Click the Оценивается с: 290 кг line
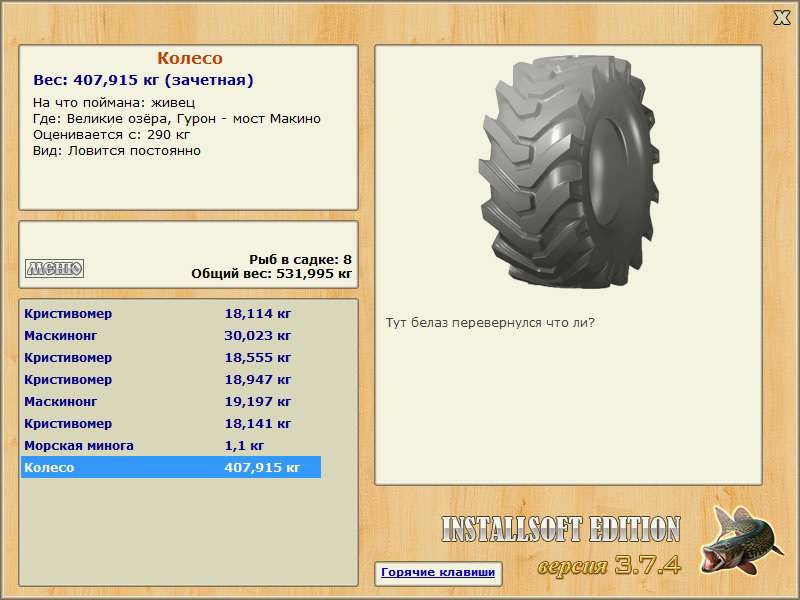Viewport: 800px width, 600px height. click(111, 135)
